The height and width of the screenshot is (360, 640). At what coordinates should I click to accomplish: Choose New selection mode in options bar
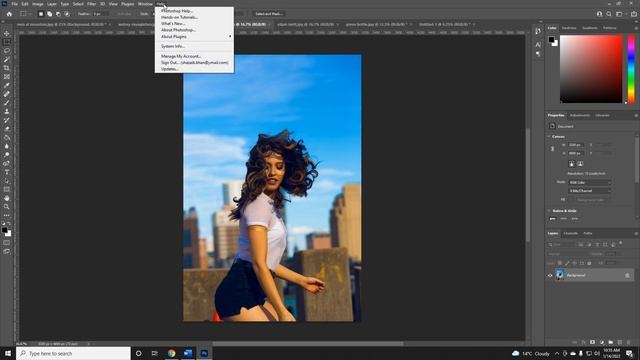[41, 14]
